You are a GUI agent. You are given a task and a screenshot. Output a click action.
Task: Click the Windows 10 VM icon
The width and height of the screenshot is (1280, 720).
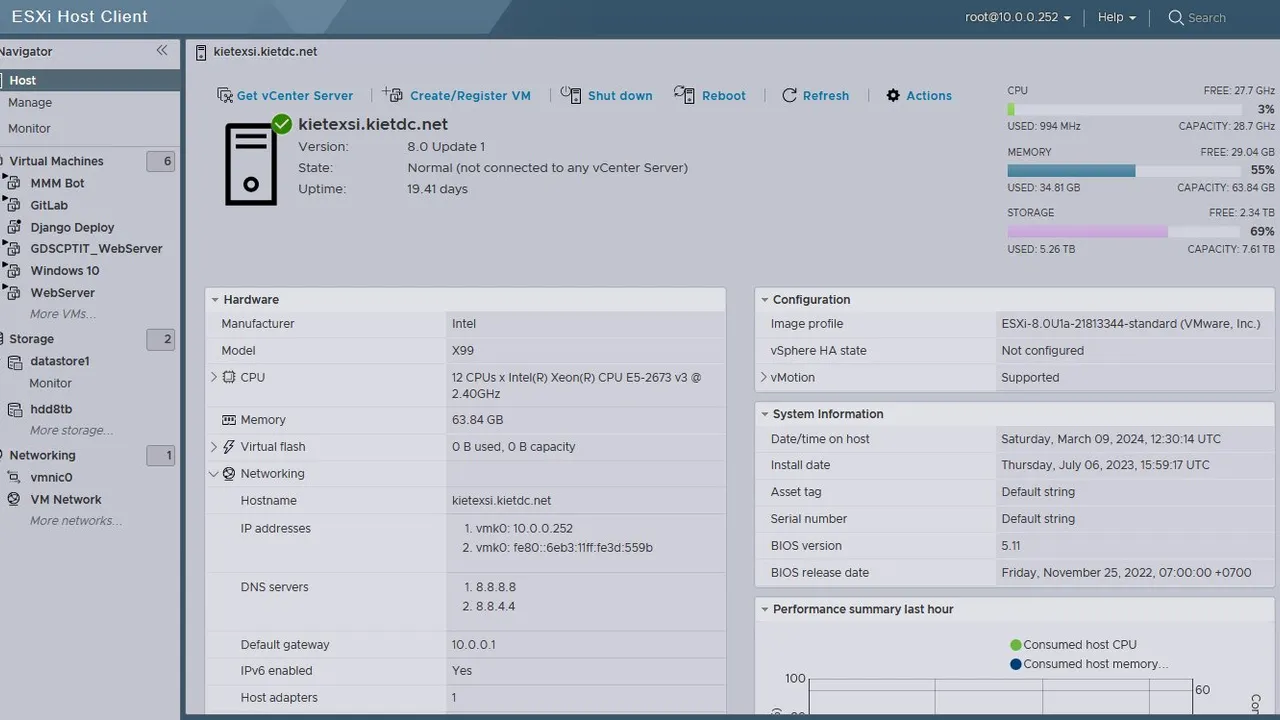point(14,271)
